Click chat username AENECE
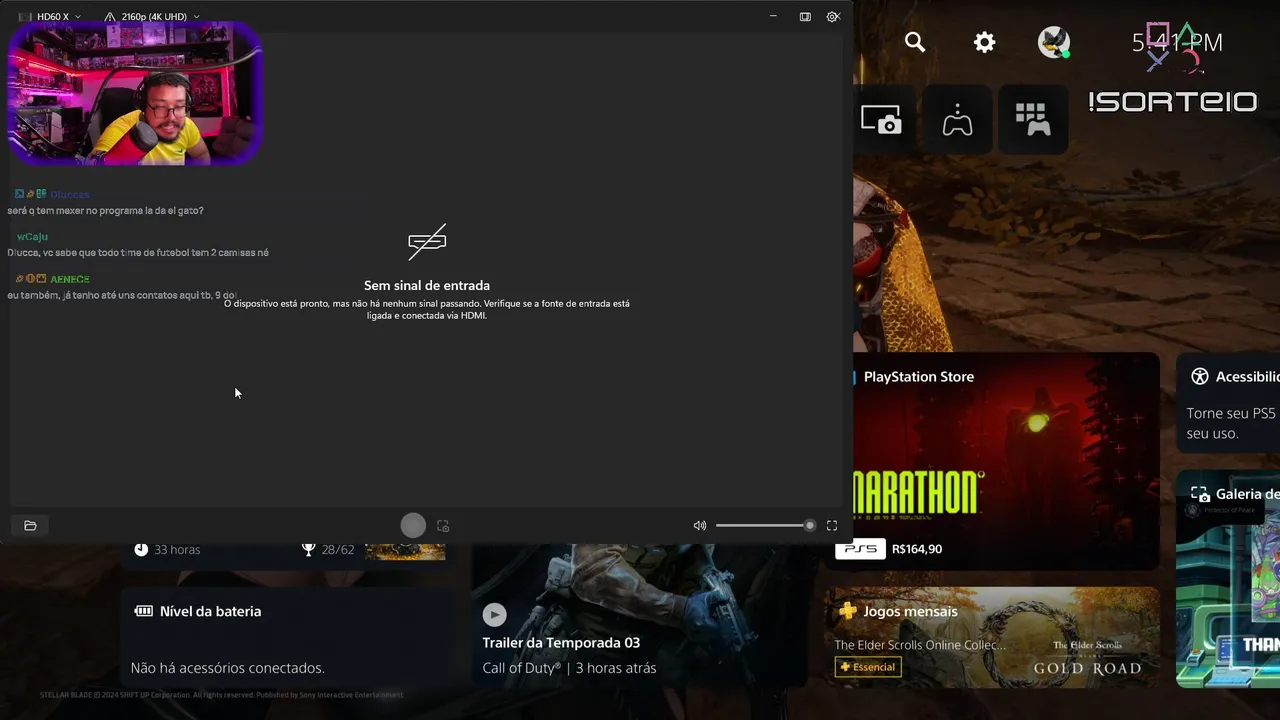Viewport: 1280px width, 720px height. [x=70, y=279]
